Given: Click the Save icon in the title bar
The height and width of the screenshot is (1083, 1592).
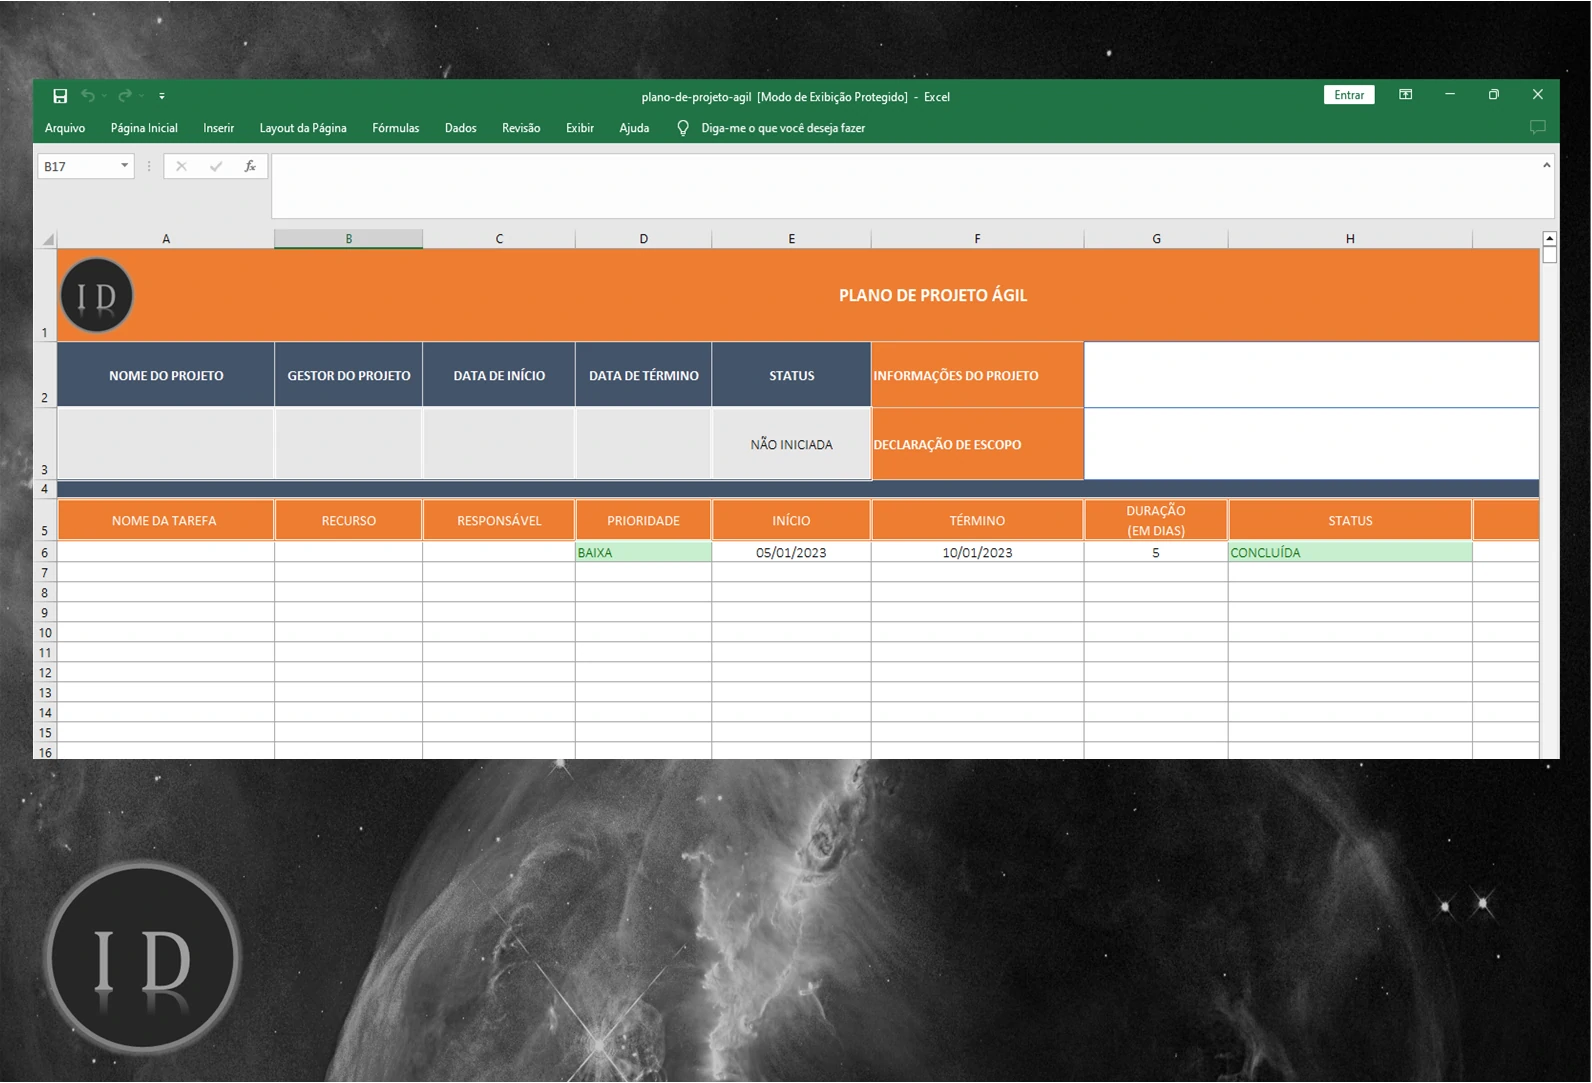Looking at the screenshot, I should 60,96.
